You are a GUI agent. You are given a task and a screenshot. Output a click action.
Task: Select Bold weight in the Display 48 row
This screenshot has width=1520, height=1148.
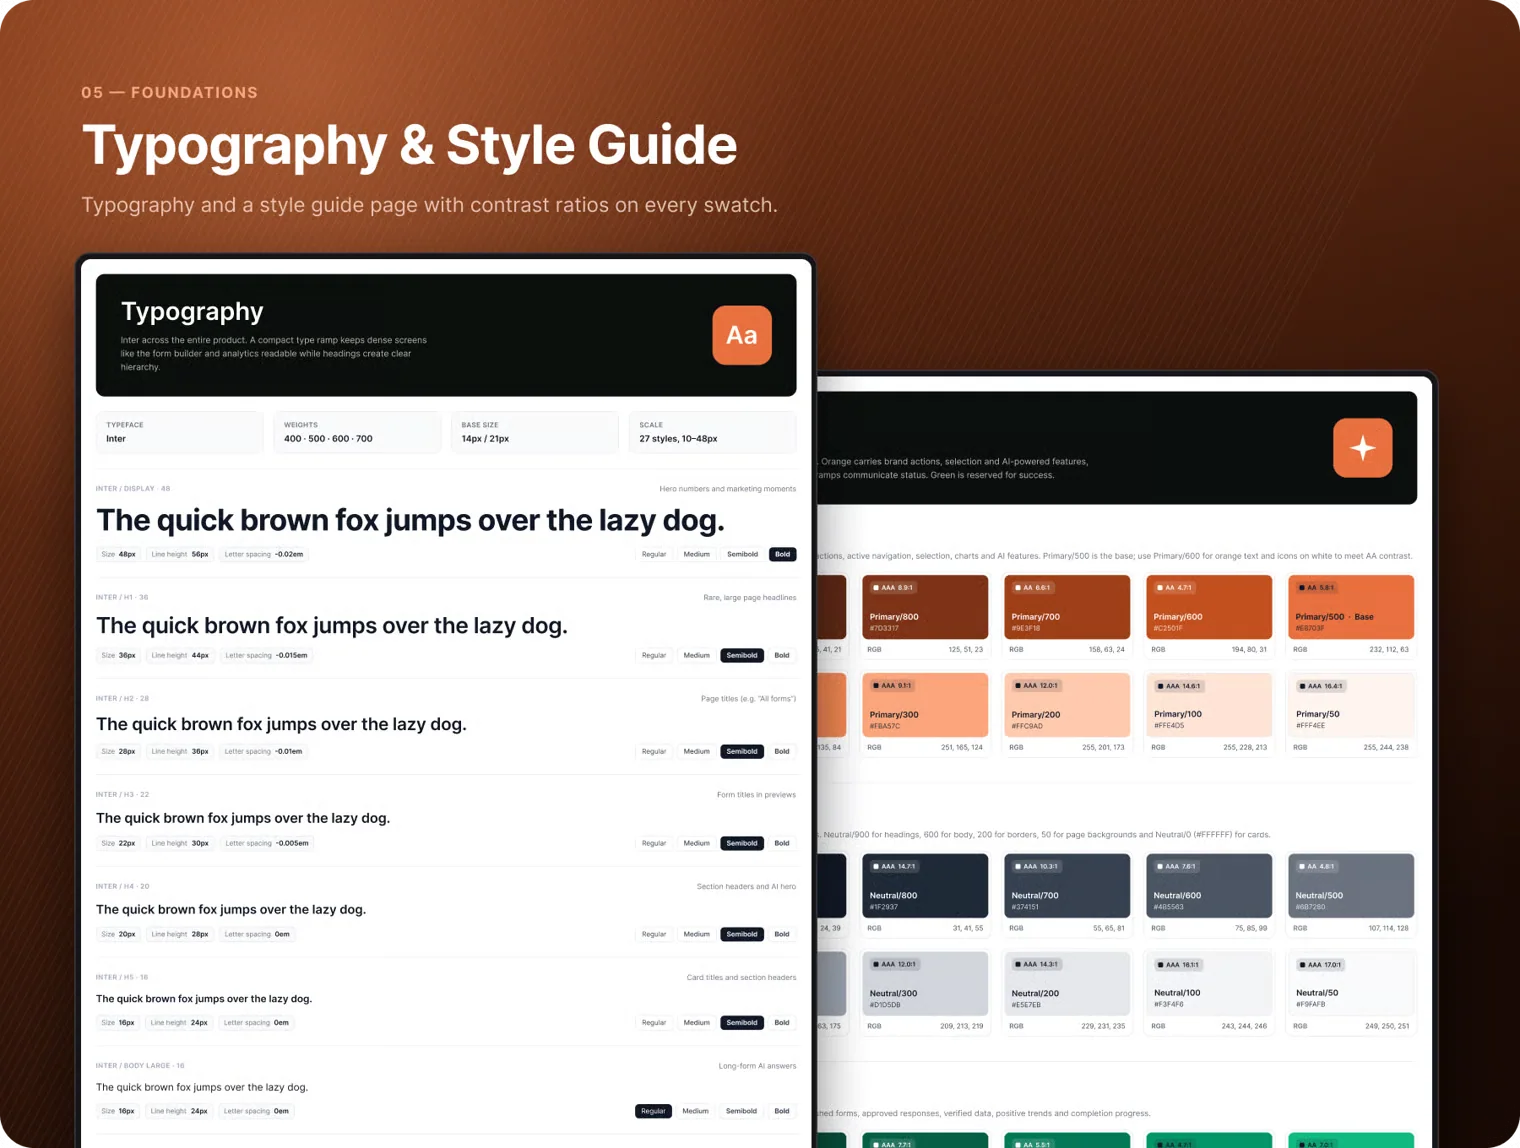pyautogui.click(x=782, y=554)
